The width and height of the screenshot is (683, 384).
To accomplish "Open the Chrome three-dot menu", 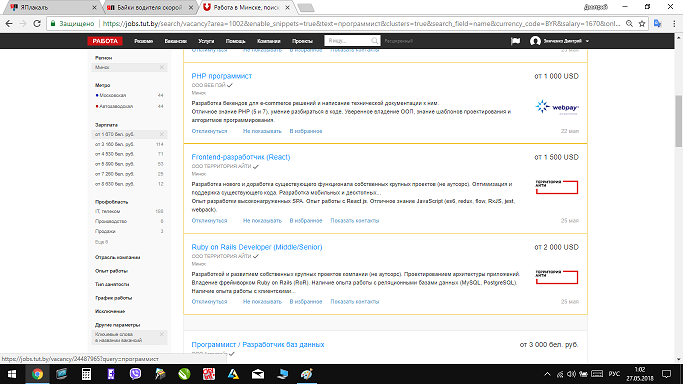I will (674, 24).
